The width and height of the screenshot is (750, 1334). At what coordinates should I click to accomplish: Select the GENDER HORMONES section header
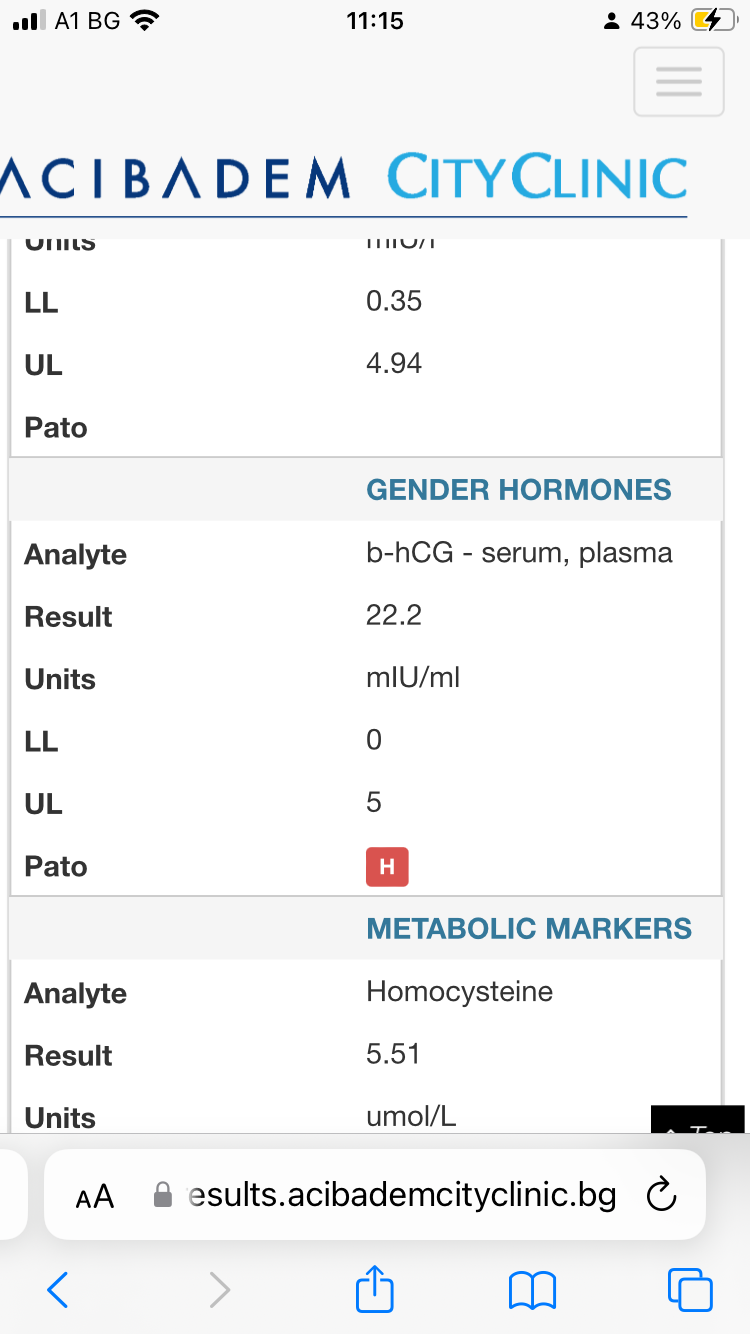[519, 490]
